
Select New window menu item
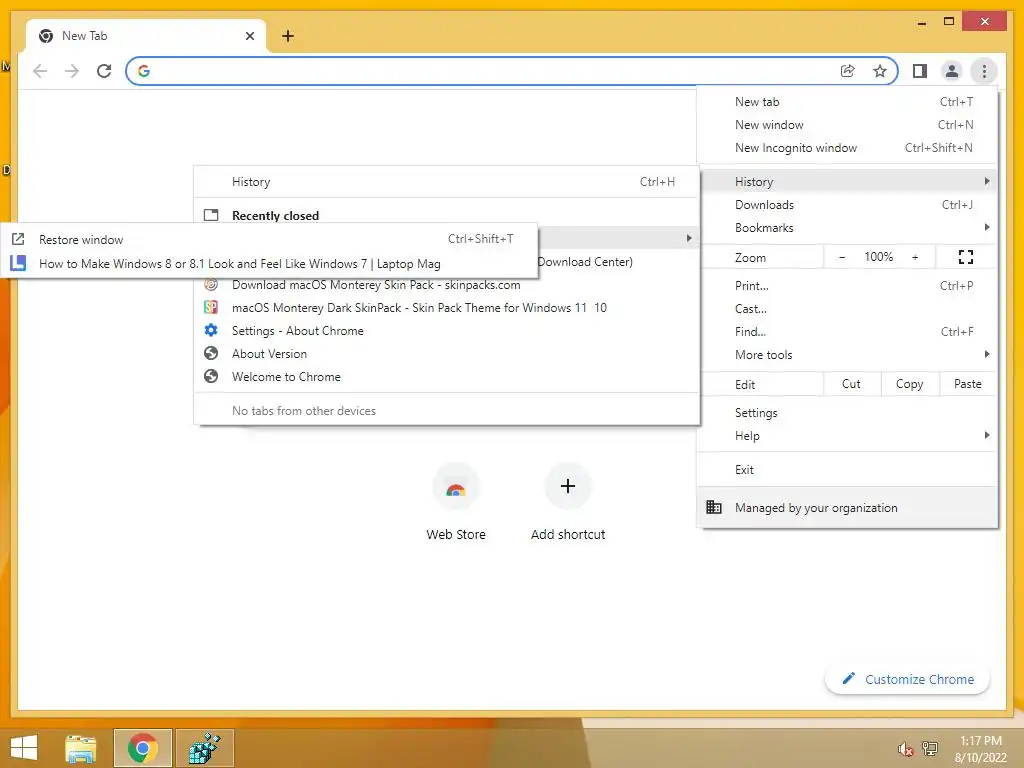(x=847, y=125)
